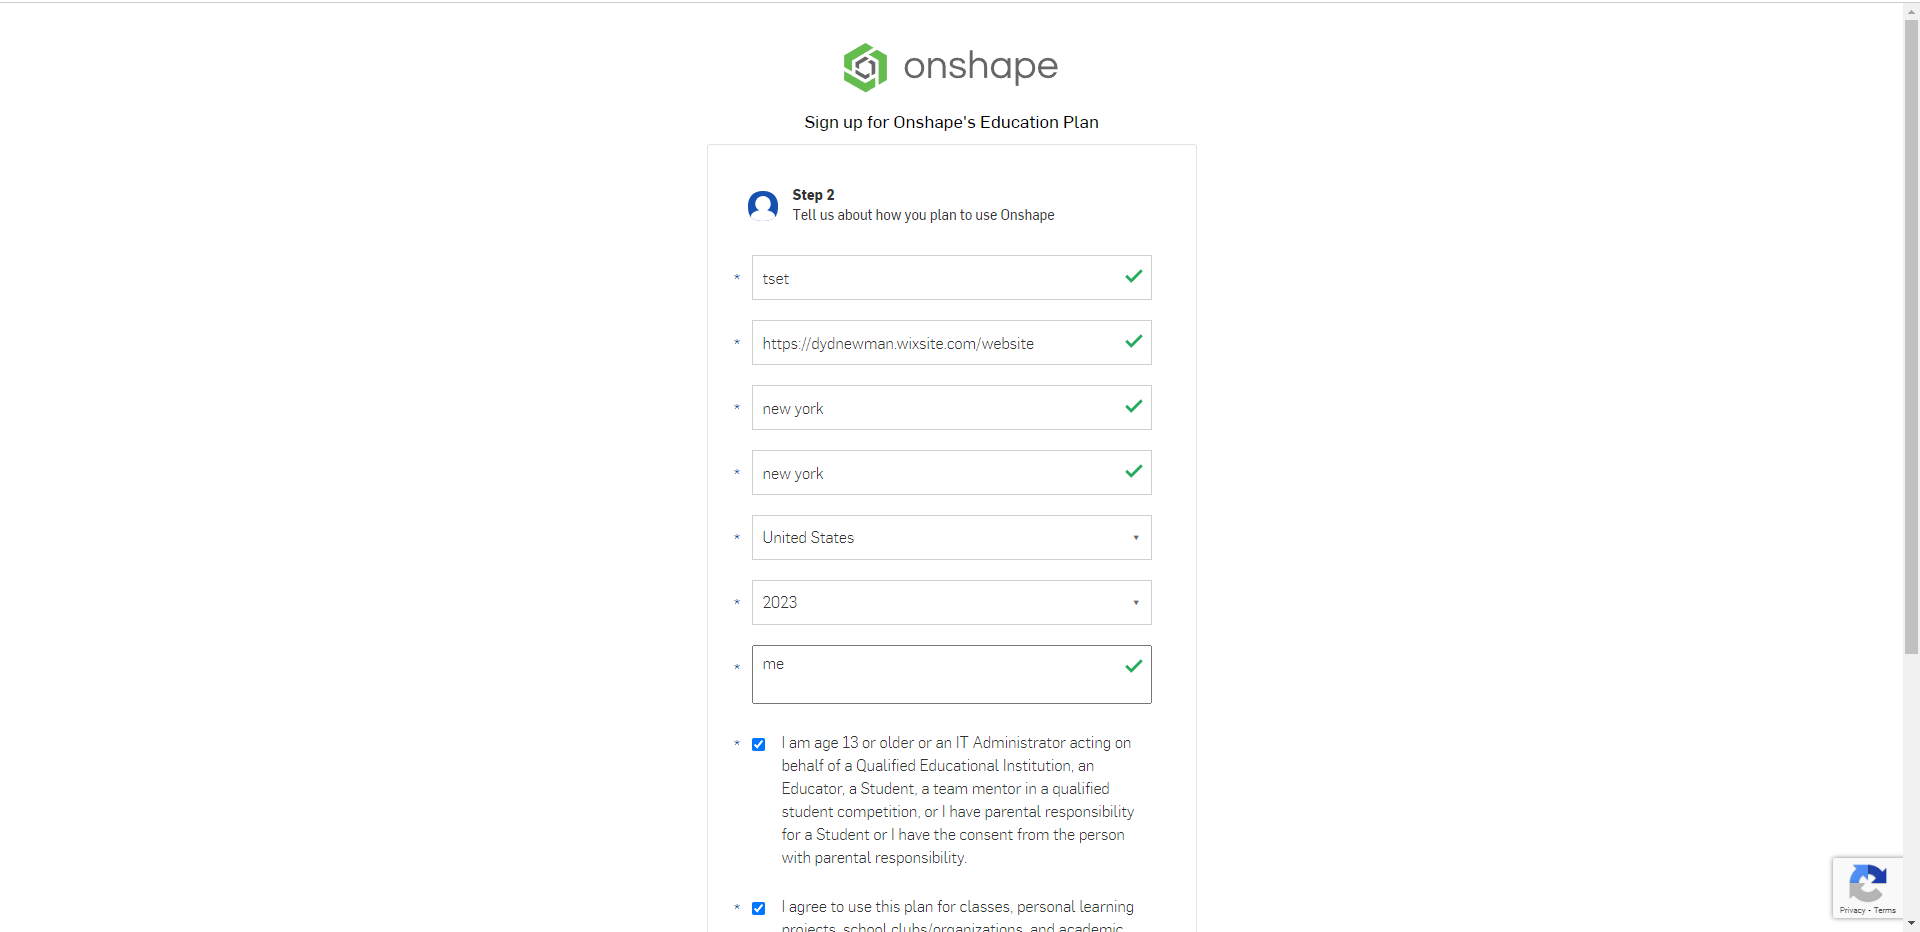Click the page scrollbar down arrow
This screenshot has height=932, width=1920.
pos(1911,923)
